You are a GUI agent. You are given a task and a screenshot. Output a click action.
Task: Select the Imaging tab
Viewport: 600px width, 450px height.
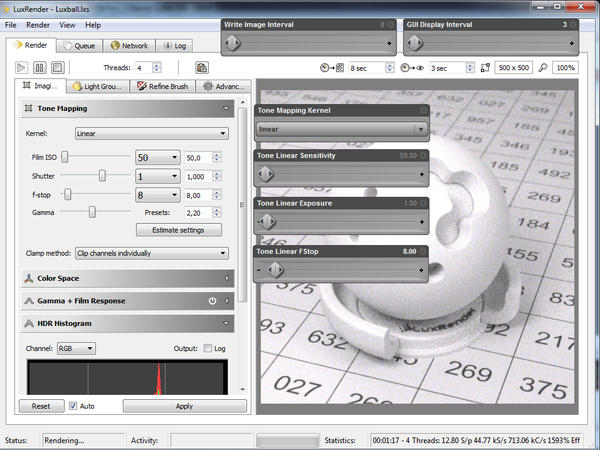41,86
